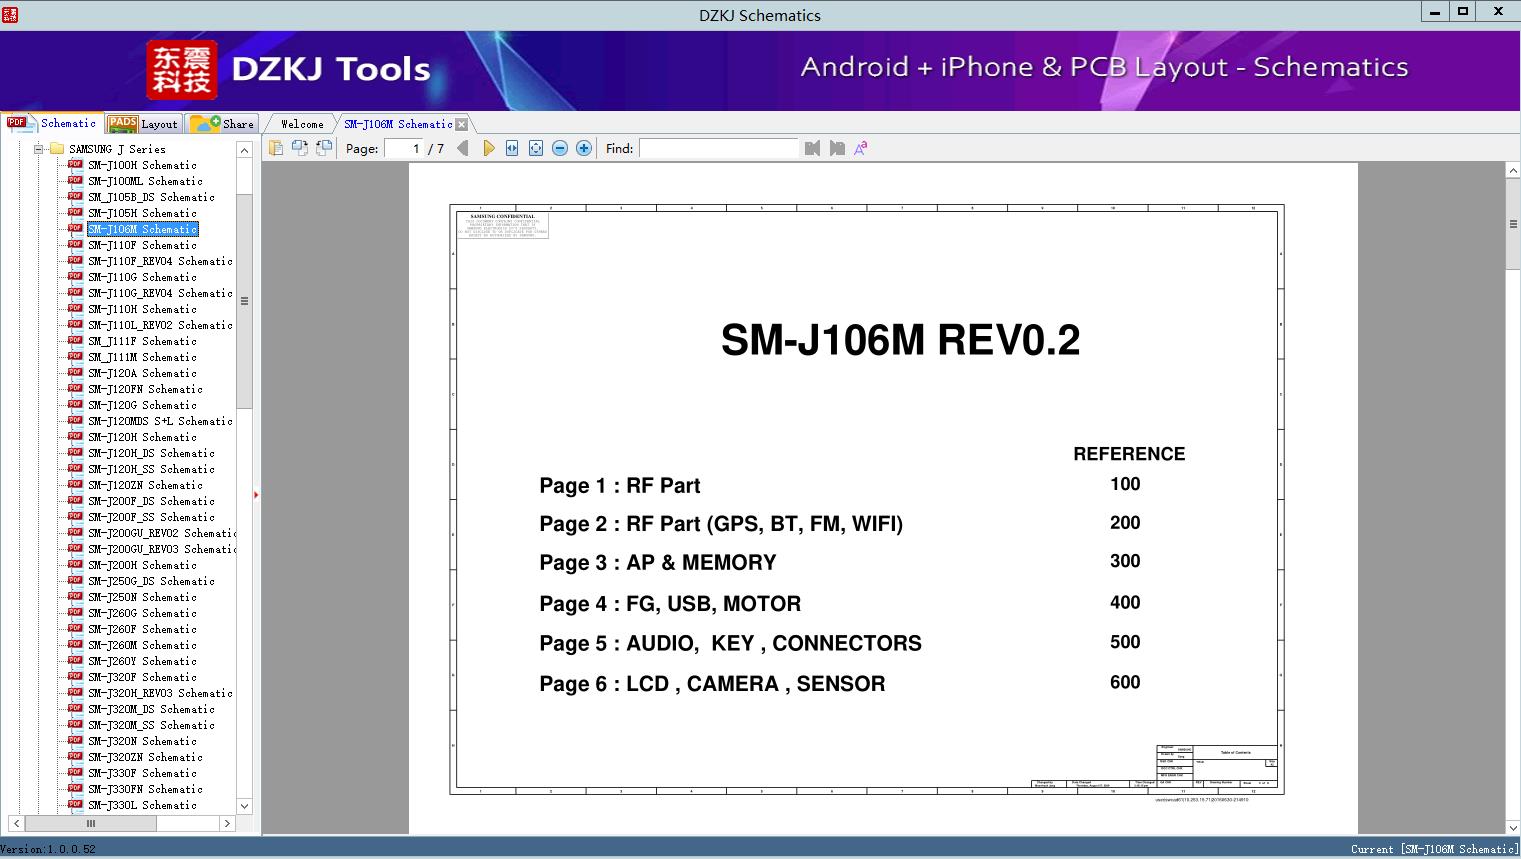Open SM-J110G Schematic in the tree
Image resolution: width=1521 pixels, height=859 pixels.
click(142, 277)
